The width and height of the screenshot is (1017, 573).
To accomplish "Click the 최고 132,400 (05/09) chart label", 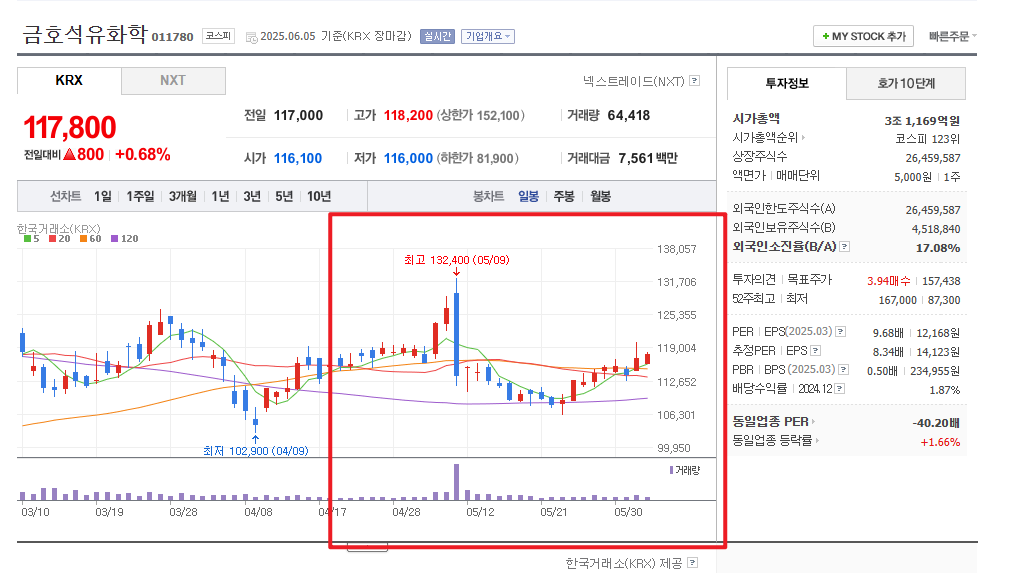I will point(457,260).
